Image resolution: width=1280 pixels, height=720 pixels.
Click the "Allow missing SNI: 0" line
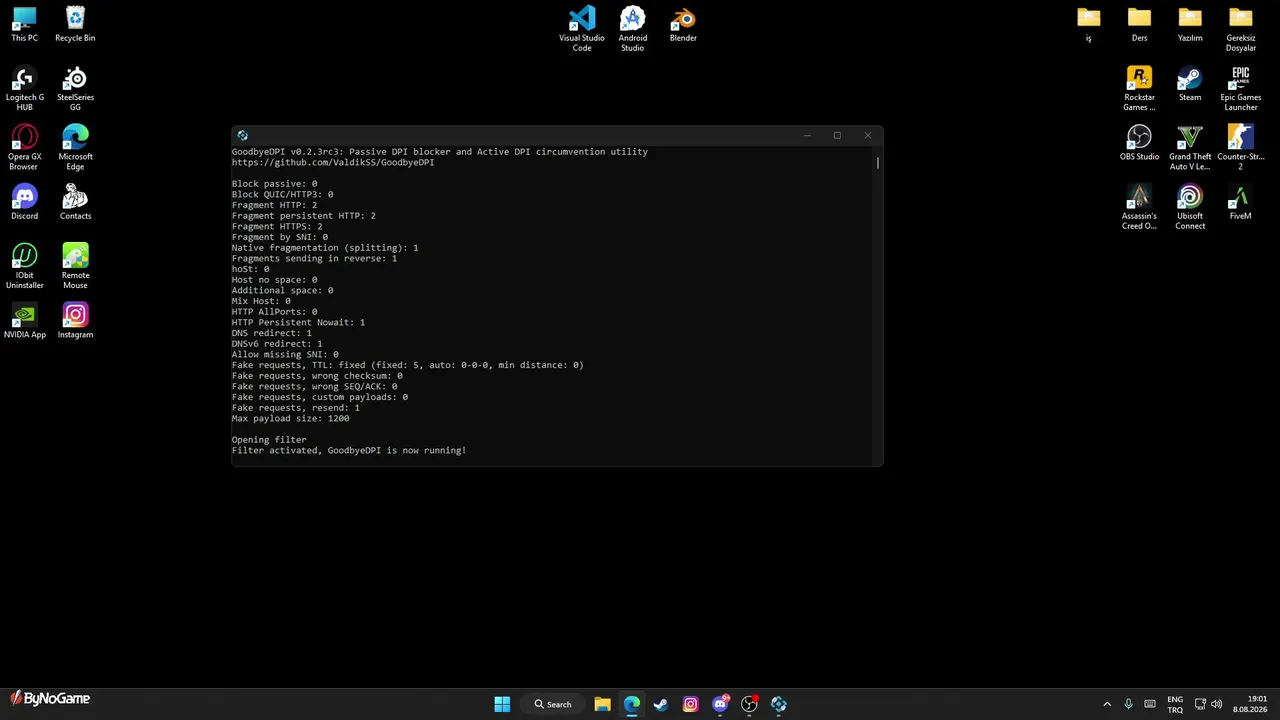coord(285,354)
